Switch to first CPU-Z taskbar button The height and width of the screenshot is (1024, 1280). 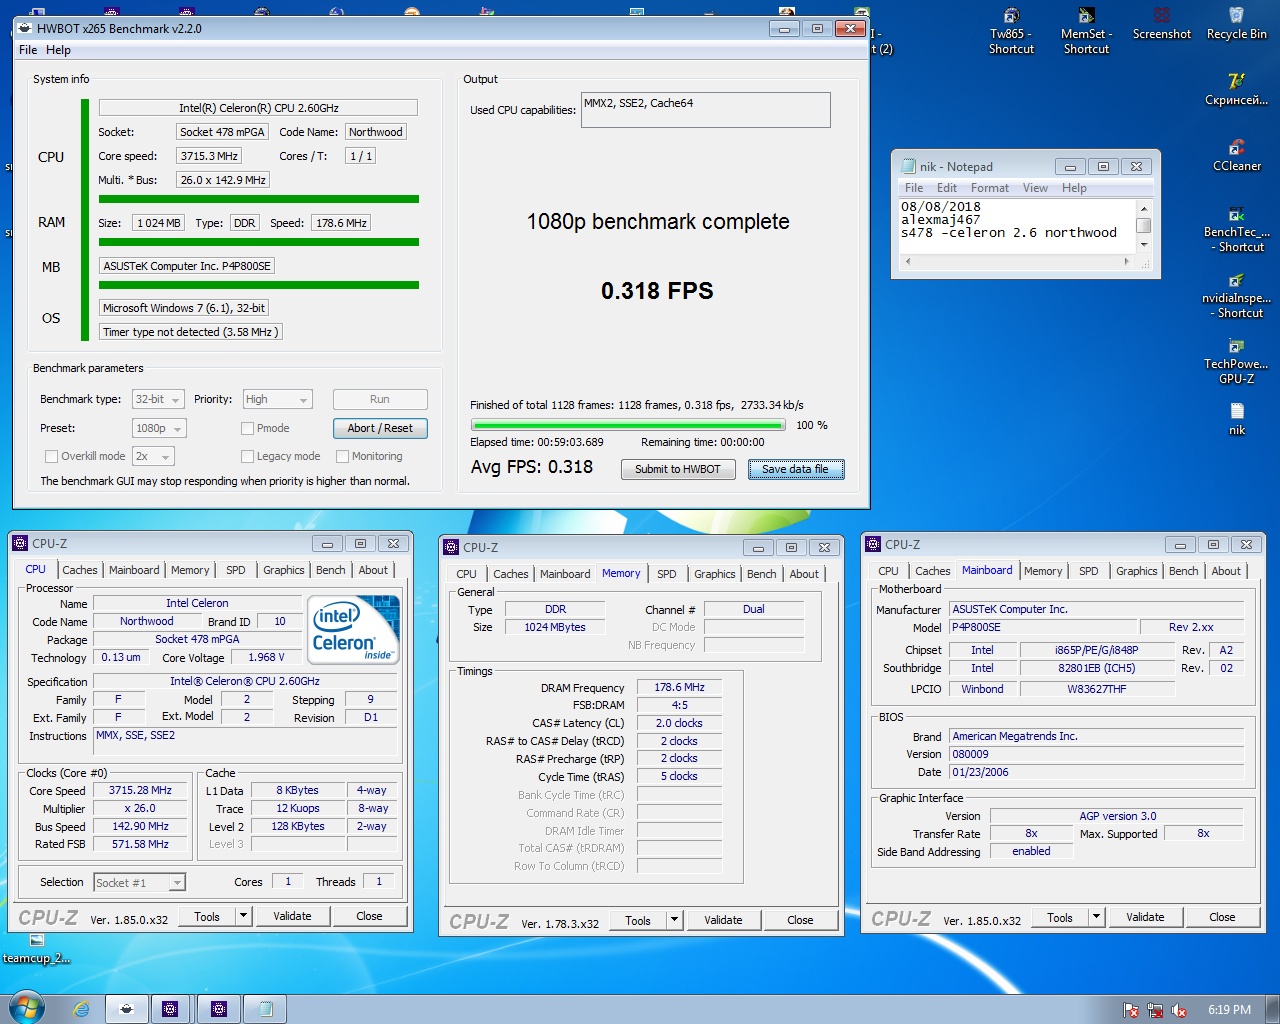click(170, 1009)
